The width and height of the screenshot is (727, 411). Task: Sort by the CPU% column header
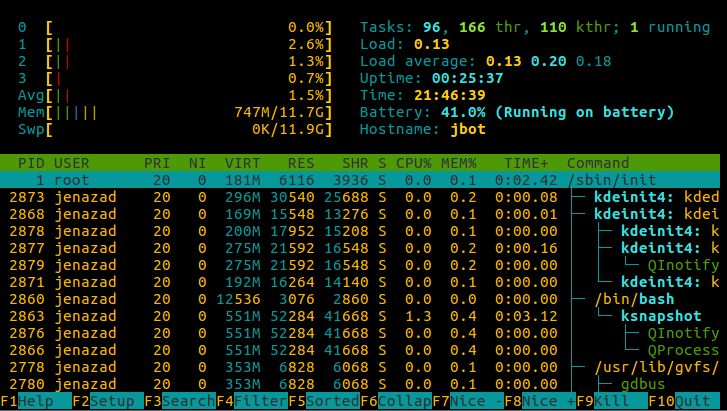pos(414,163)
